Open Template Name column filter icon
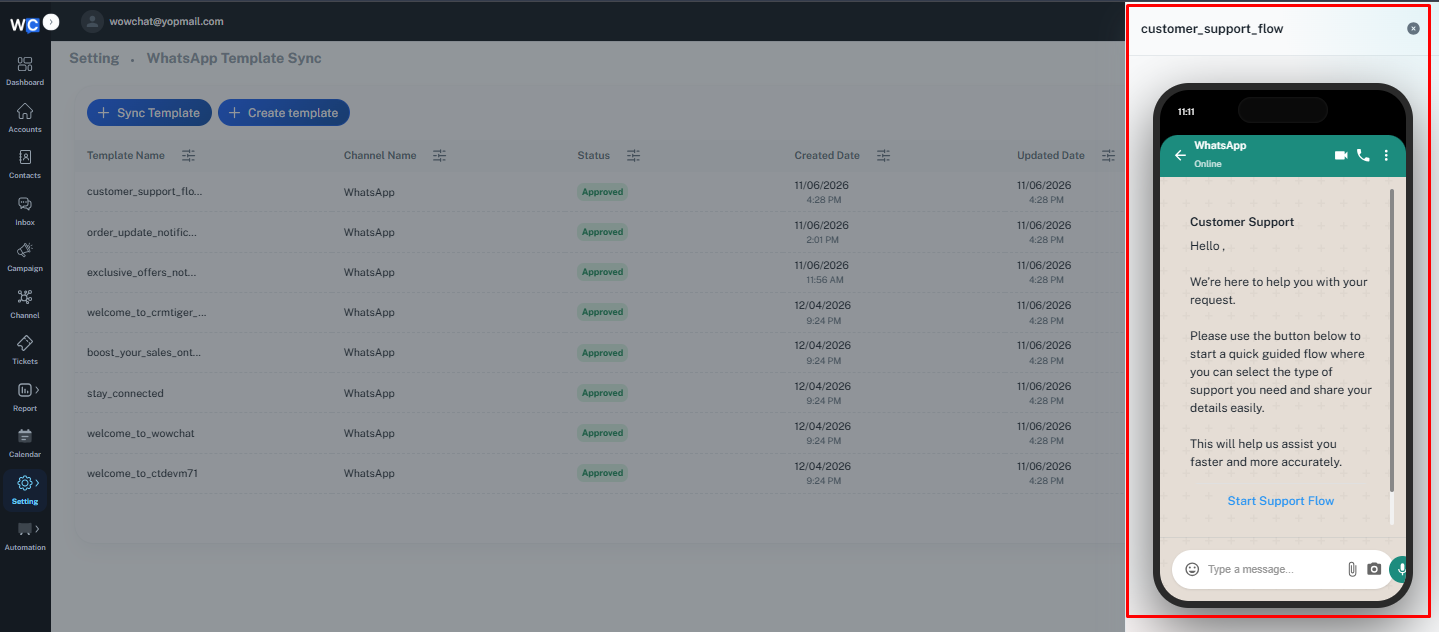The width and height of the screenshot is (1439, 632). coord(189,156)
